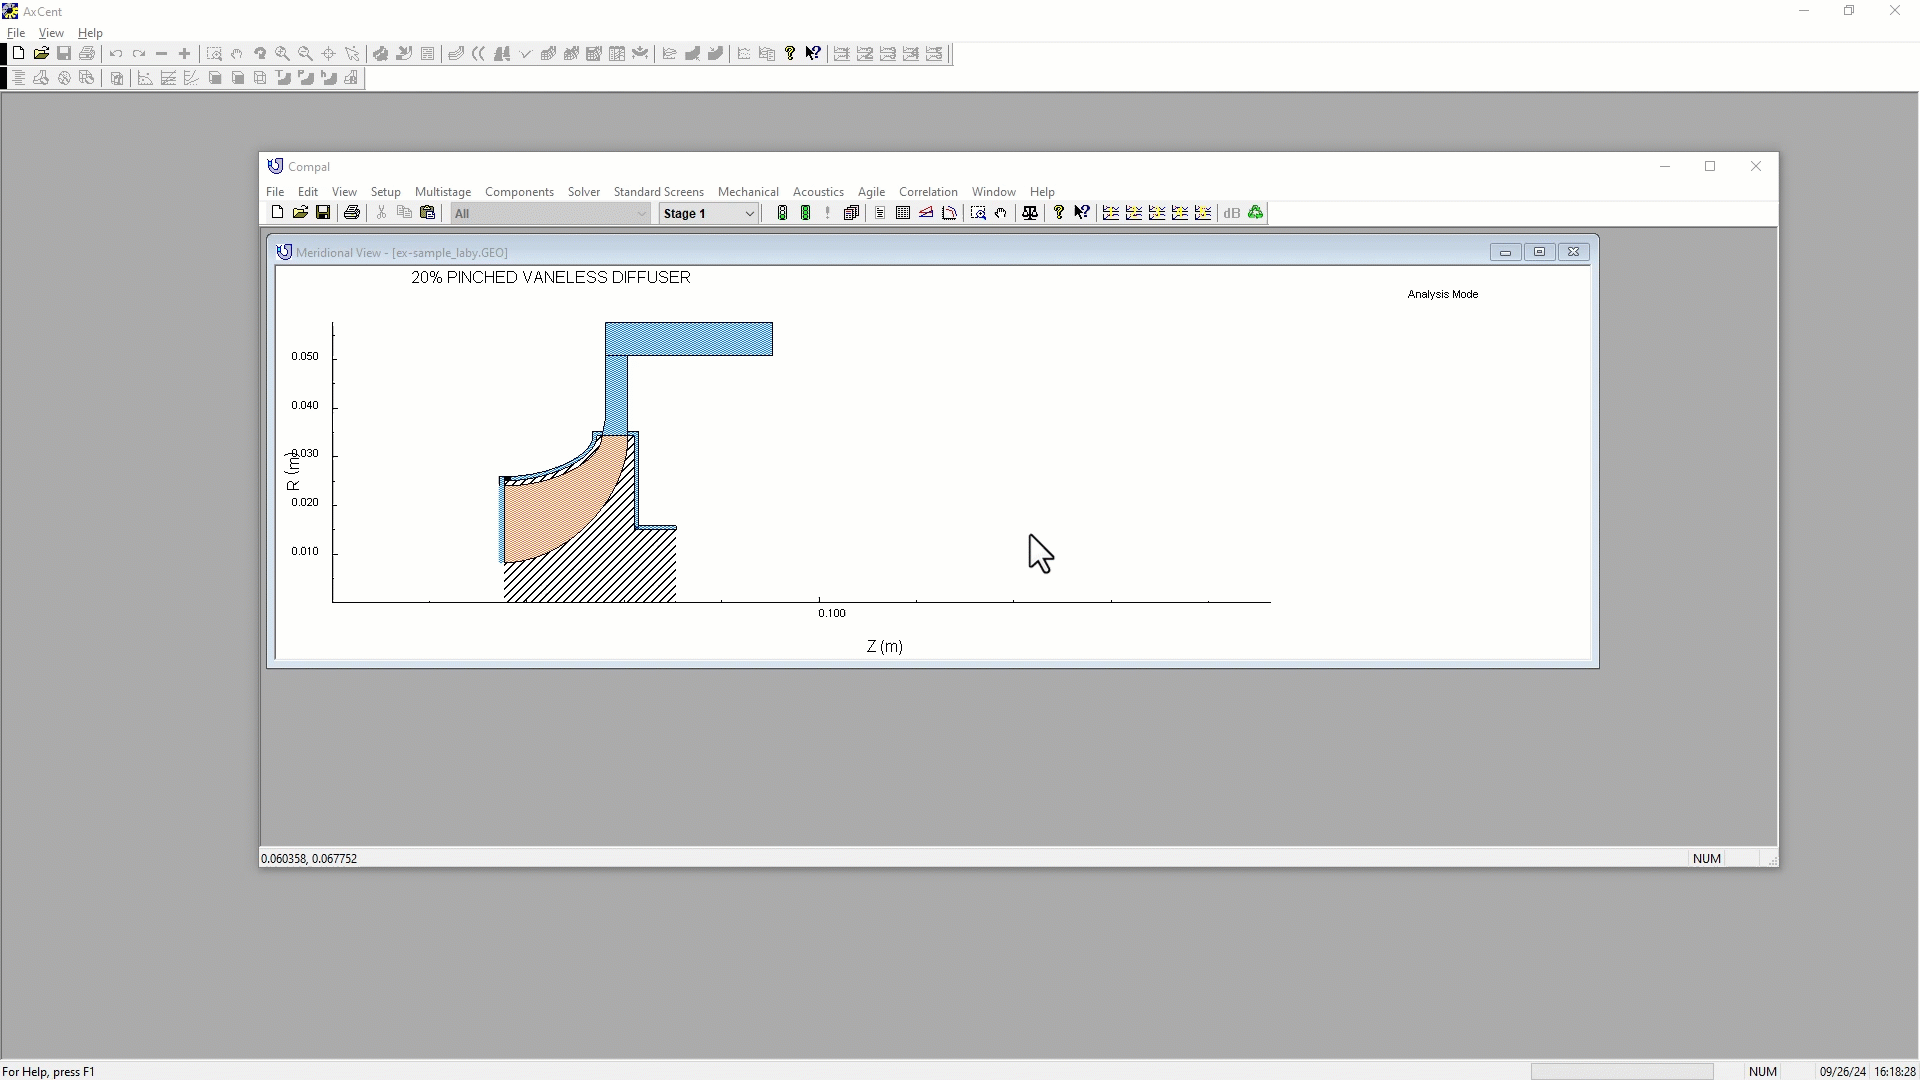Viewport: 1920px width, 1080px height.
Task: Minimize the Meridional View child window
Action: (1505, 252)
